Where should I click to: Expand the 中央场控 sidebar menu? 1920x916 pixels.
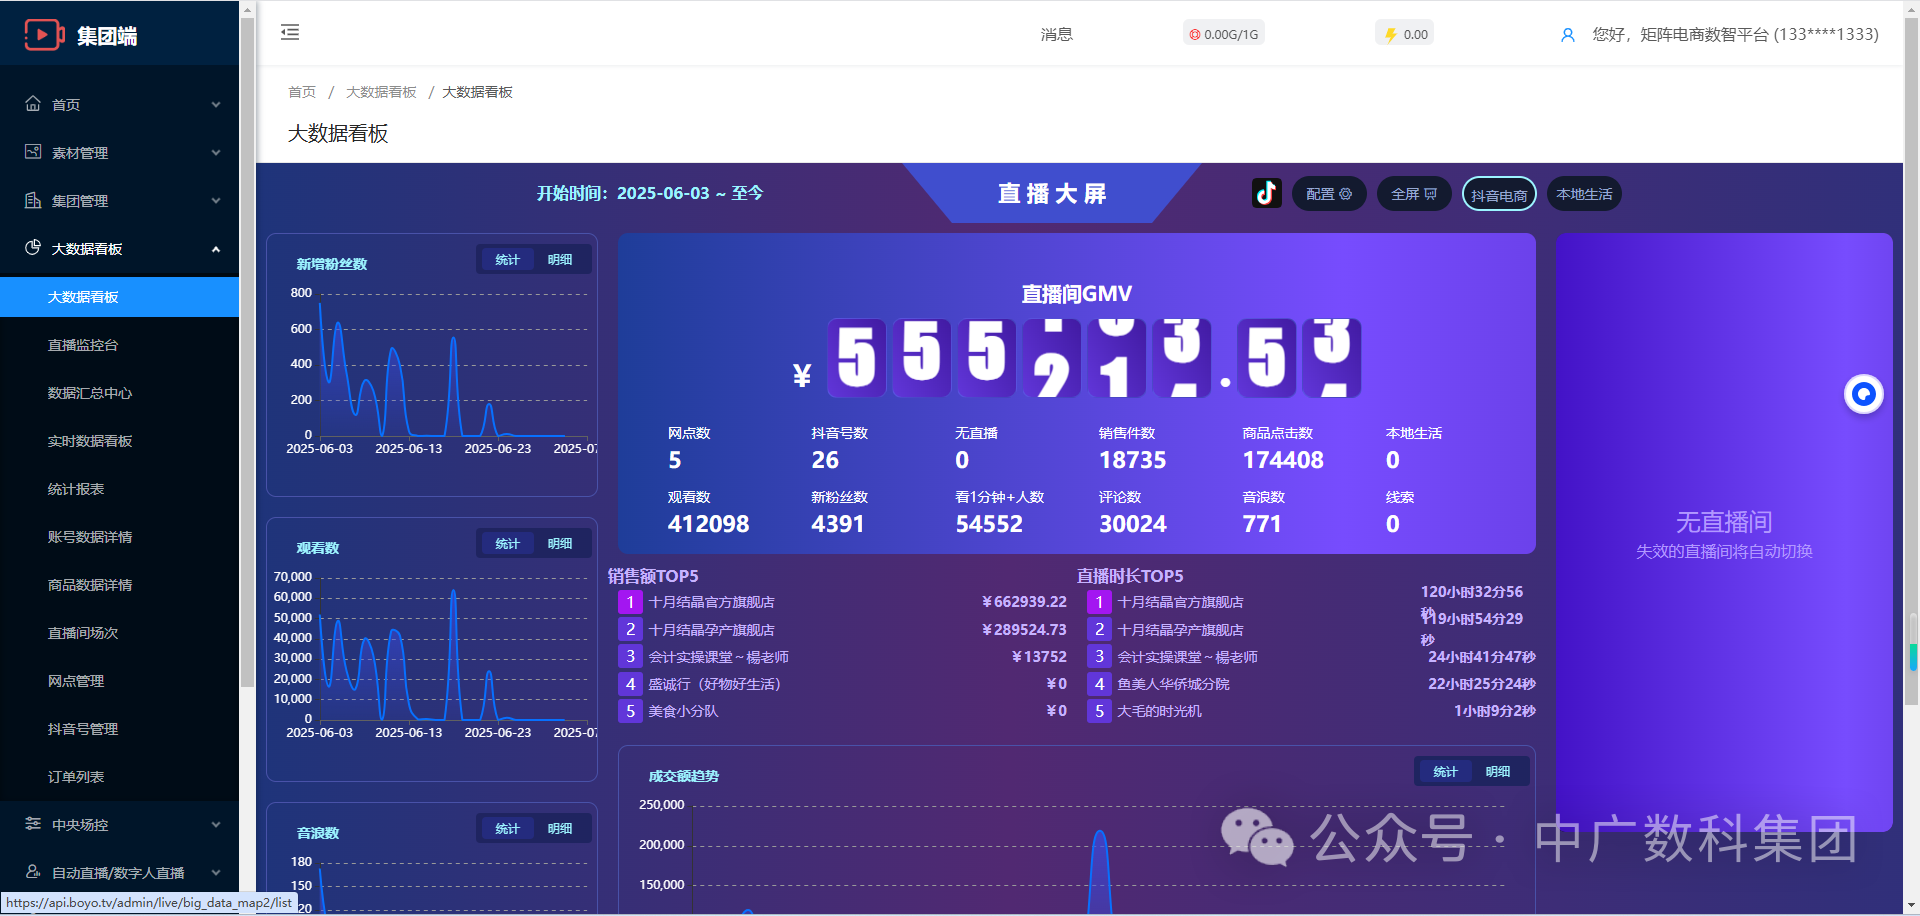coord(120,825)
